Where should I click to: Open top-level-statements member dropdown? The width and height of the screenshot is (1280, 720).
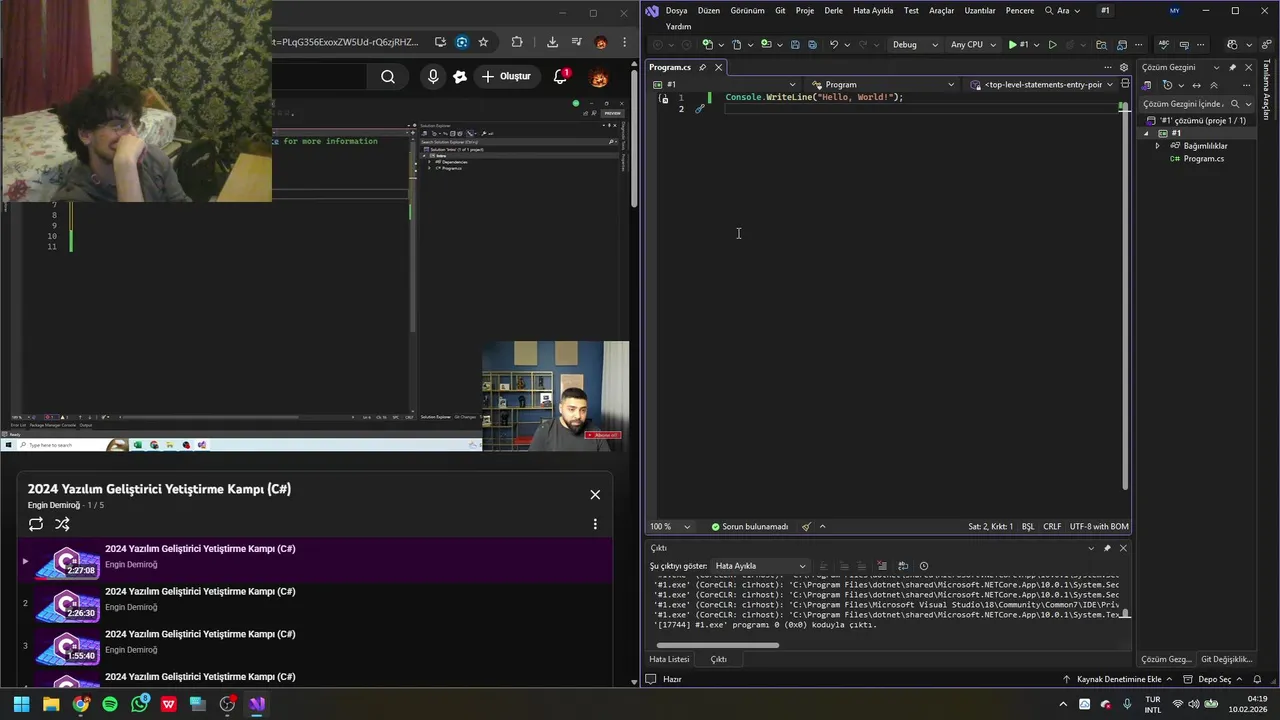click(1042, 85)
